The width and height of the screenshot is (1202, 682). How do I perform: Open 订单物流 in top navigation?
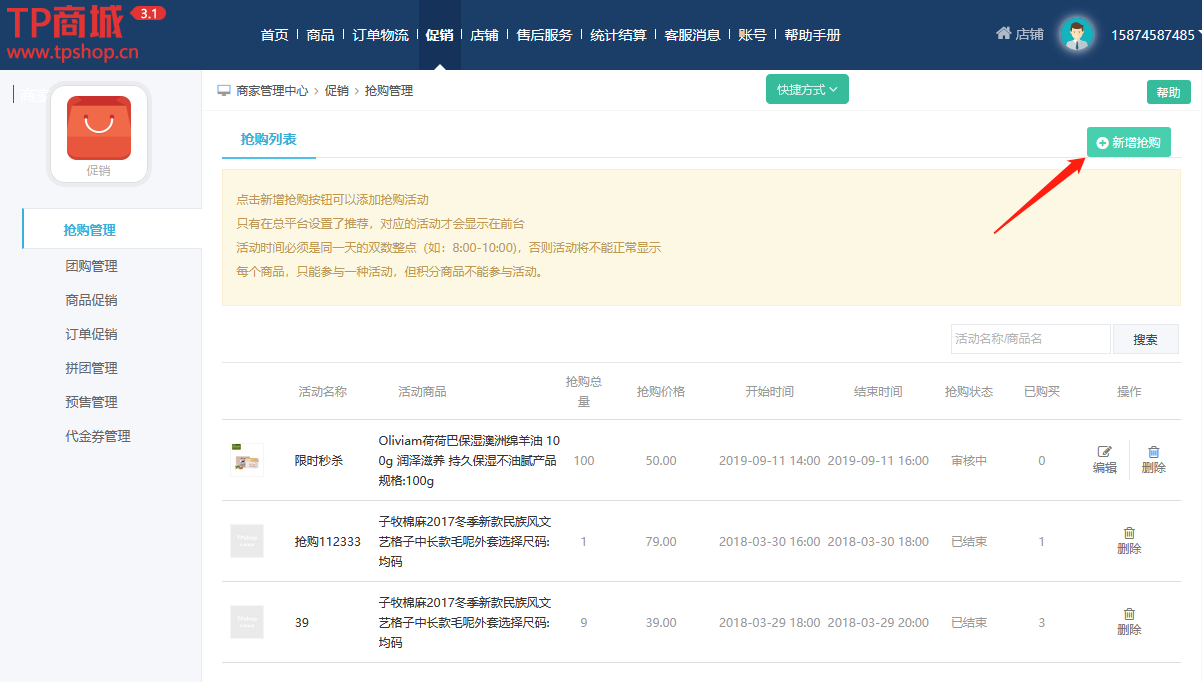click(380, 35)
